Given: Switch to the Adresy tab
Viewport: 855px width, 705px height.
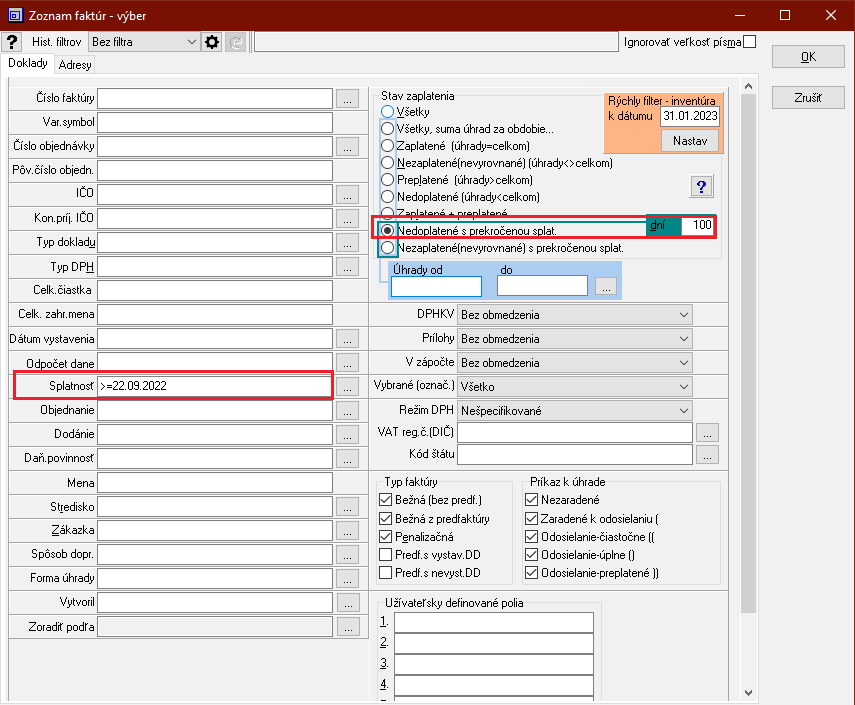Looking at the screenshot, I should 75,65.
